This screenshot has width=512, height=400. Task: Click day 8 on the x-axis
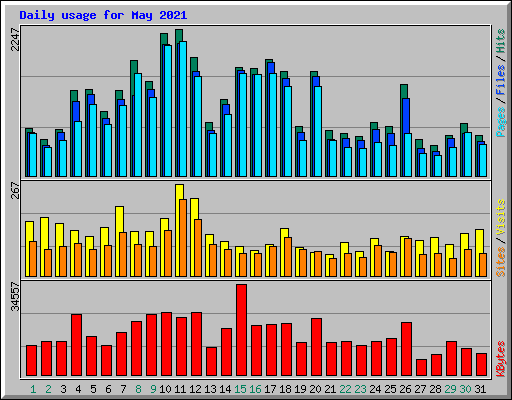(138, 389)
